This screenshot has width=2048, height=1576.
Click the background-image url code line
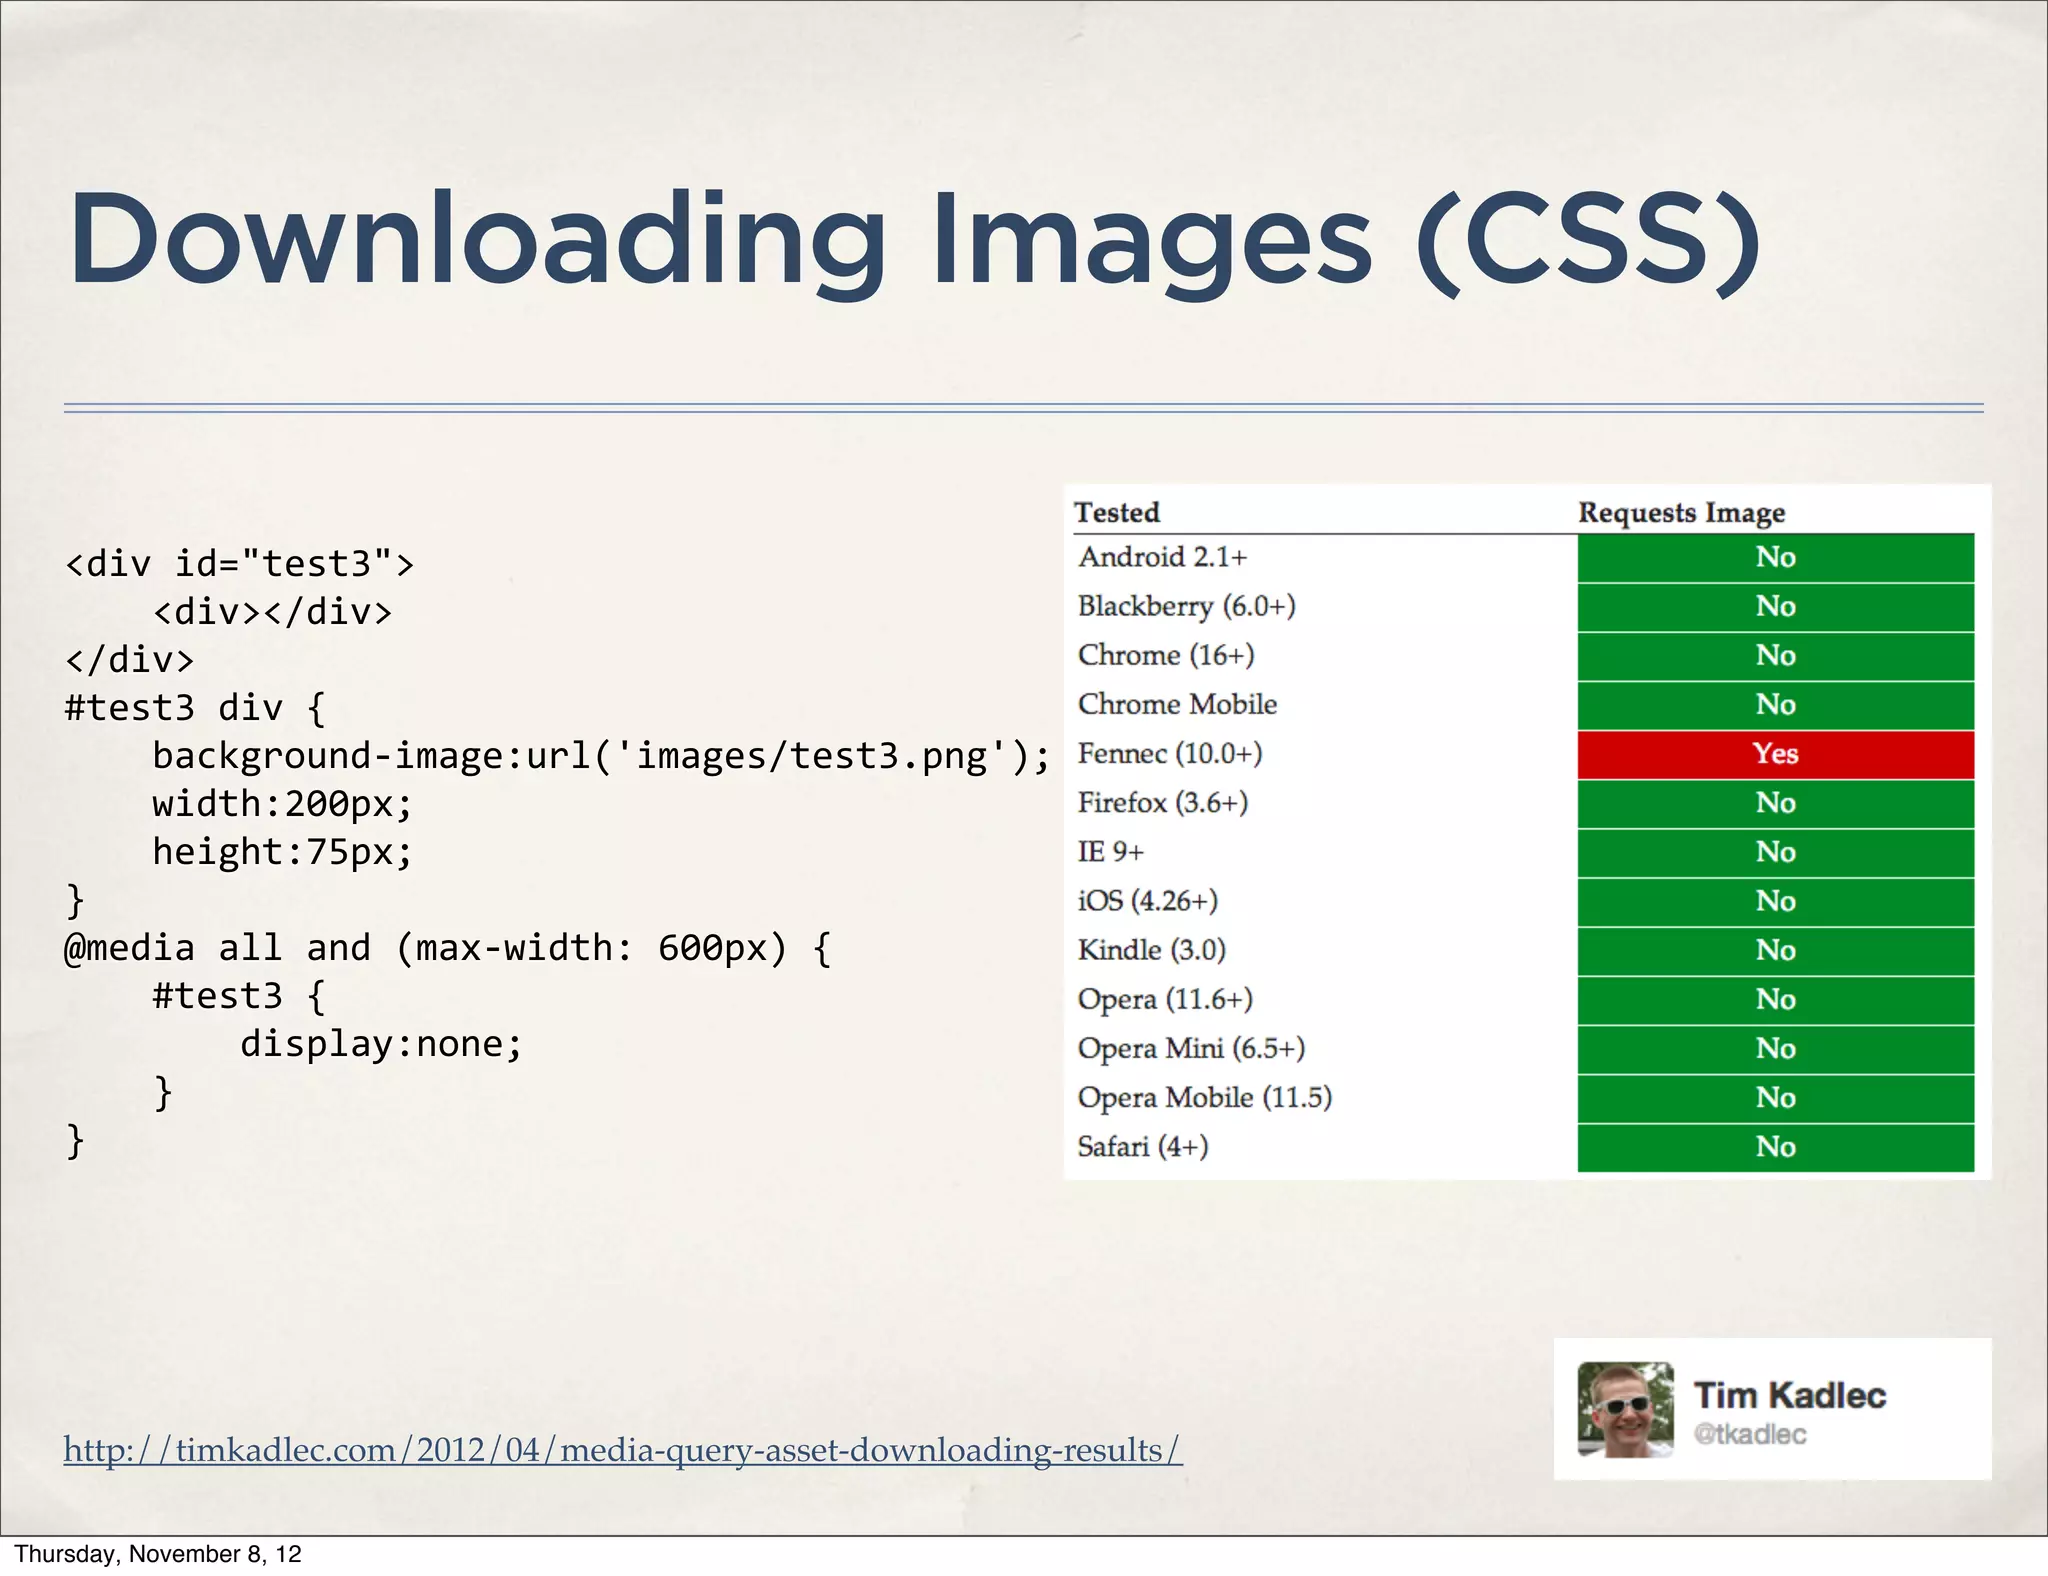601,756
